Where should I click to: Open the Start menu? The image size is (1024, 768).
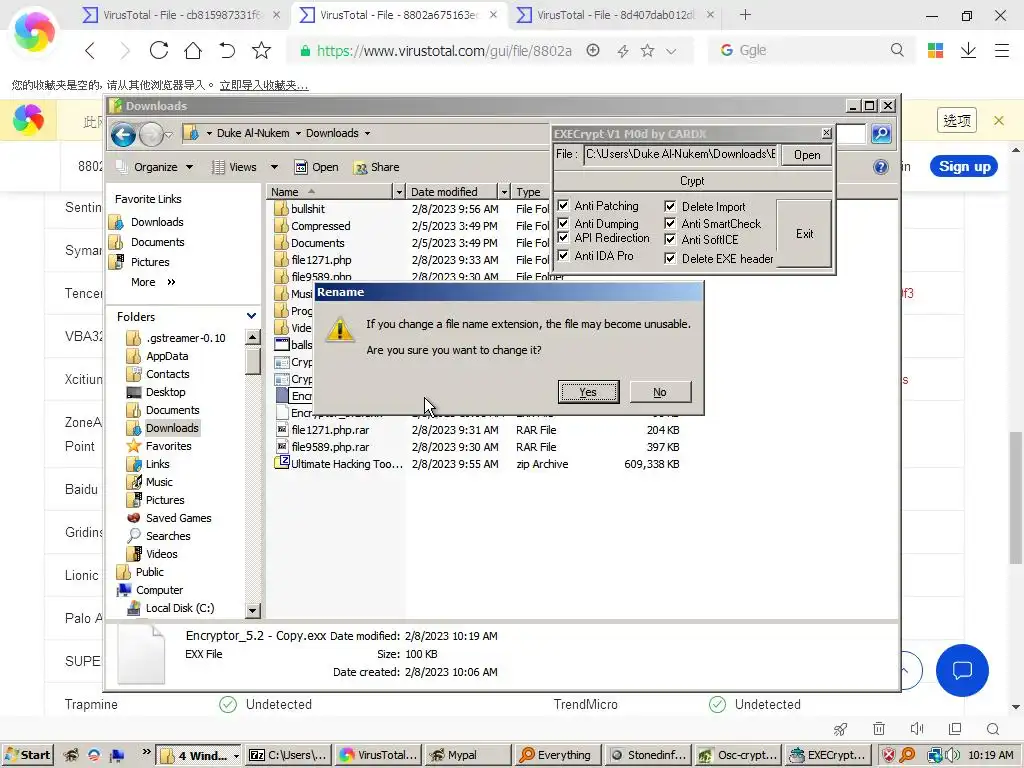(27, 755)
